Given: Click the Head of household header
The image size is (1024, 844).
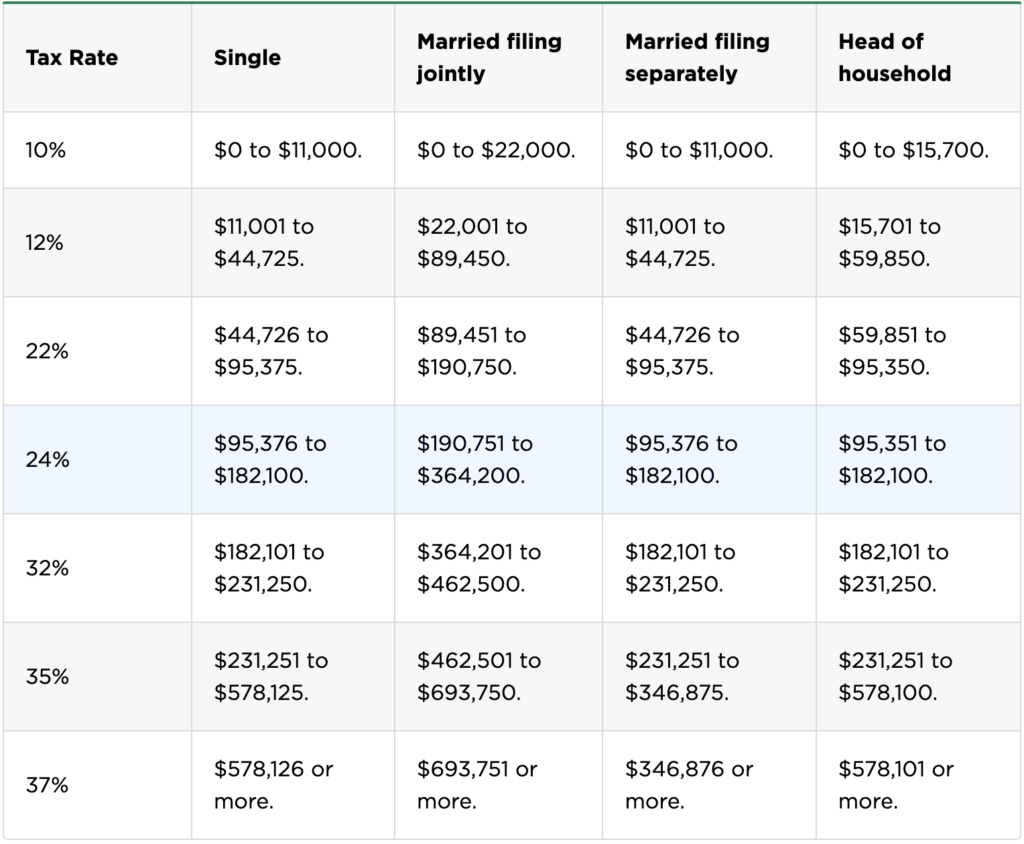Looking at the screenshot, I should [894, 58].
